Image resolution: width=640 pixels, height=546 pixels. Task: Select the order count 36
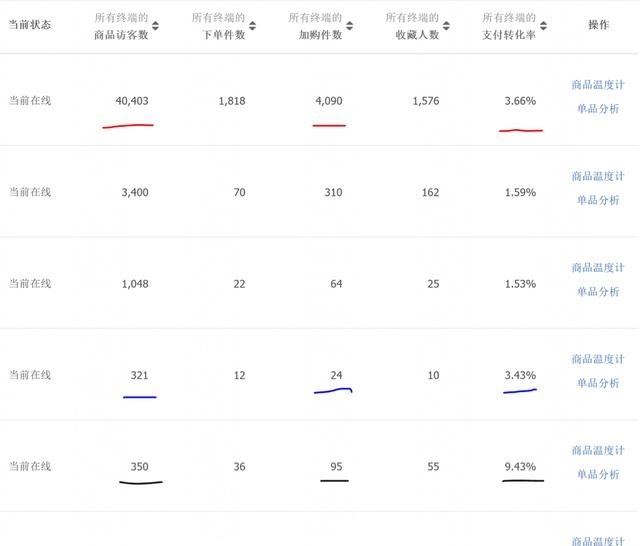coord(240,466)
